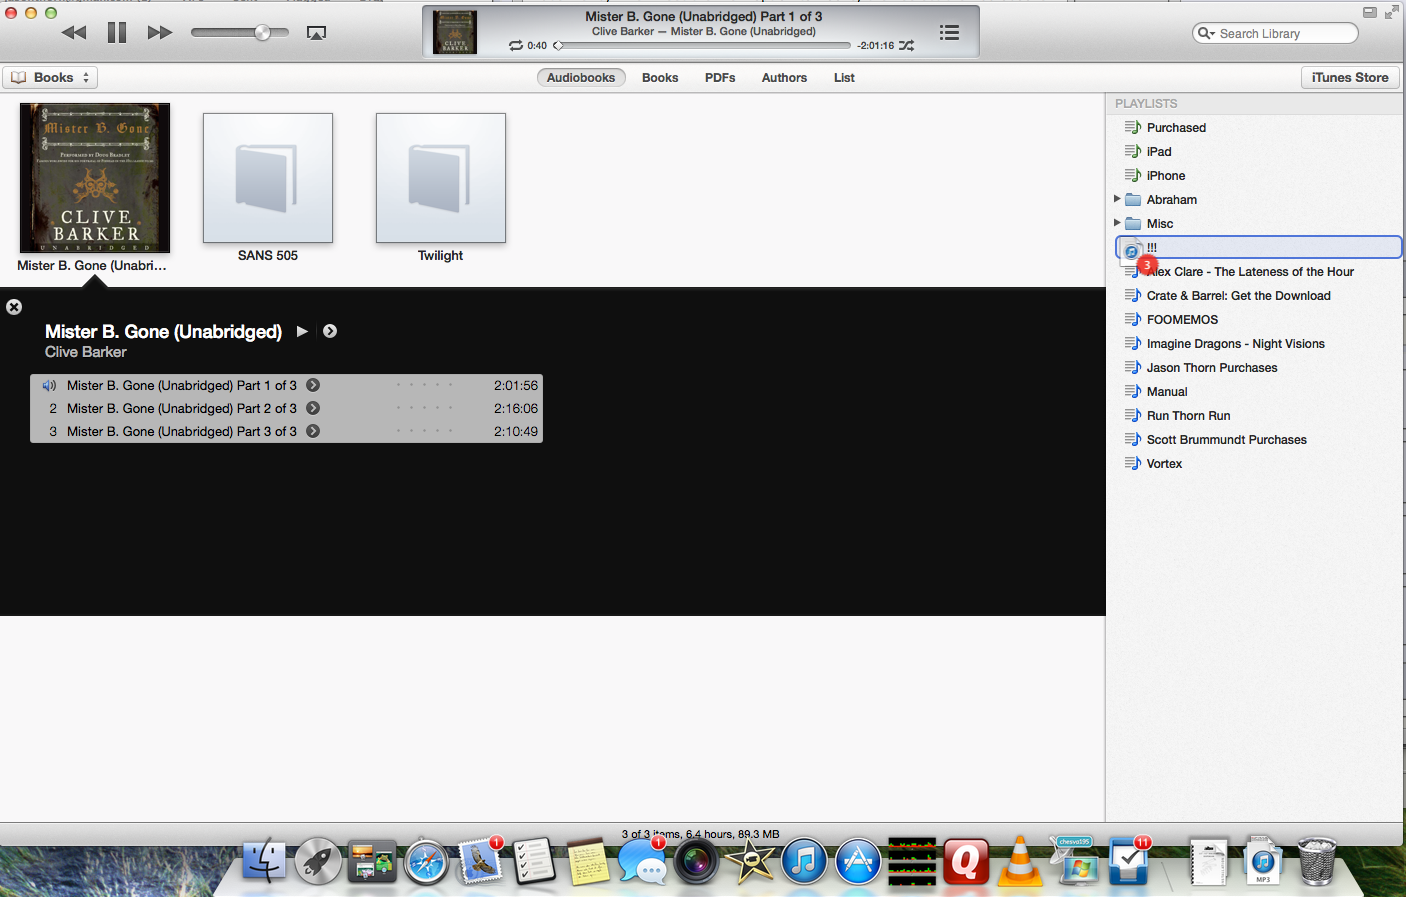Screen dimensions: 1406x897
Task: Click the Clive Barker author name
Action: (x=86, y=352)
